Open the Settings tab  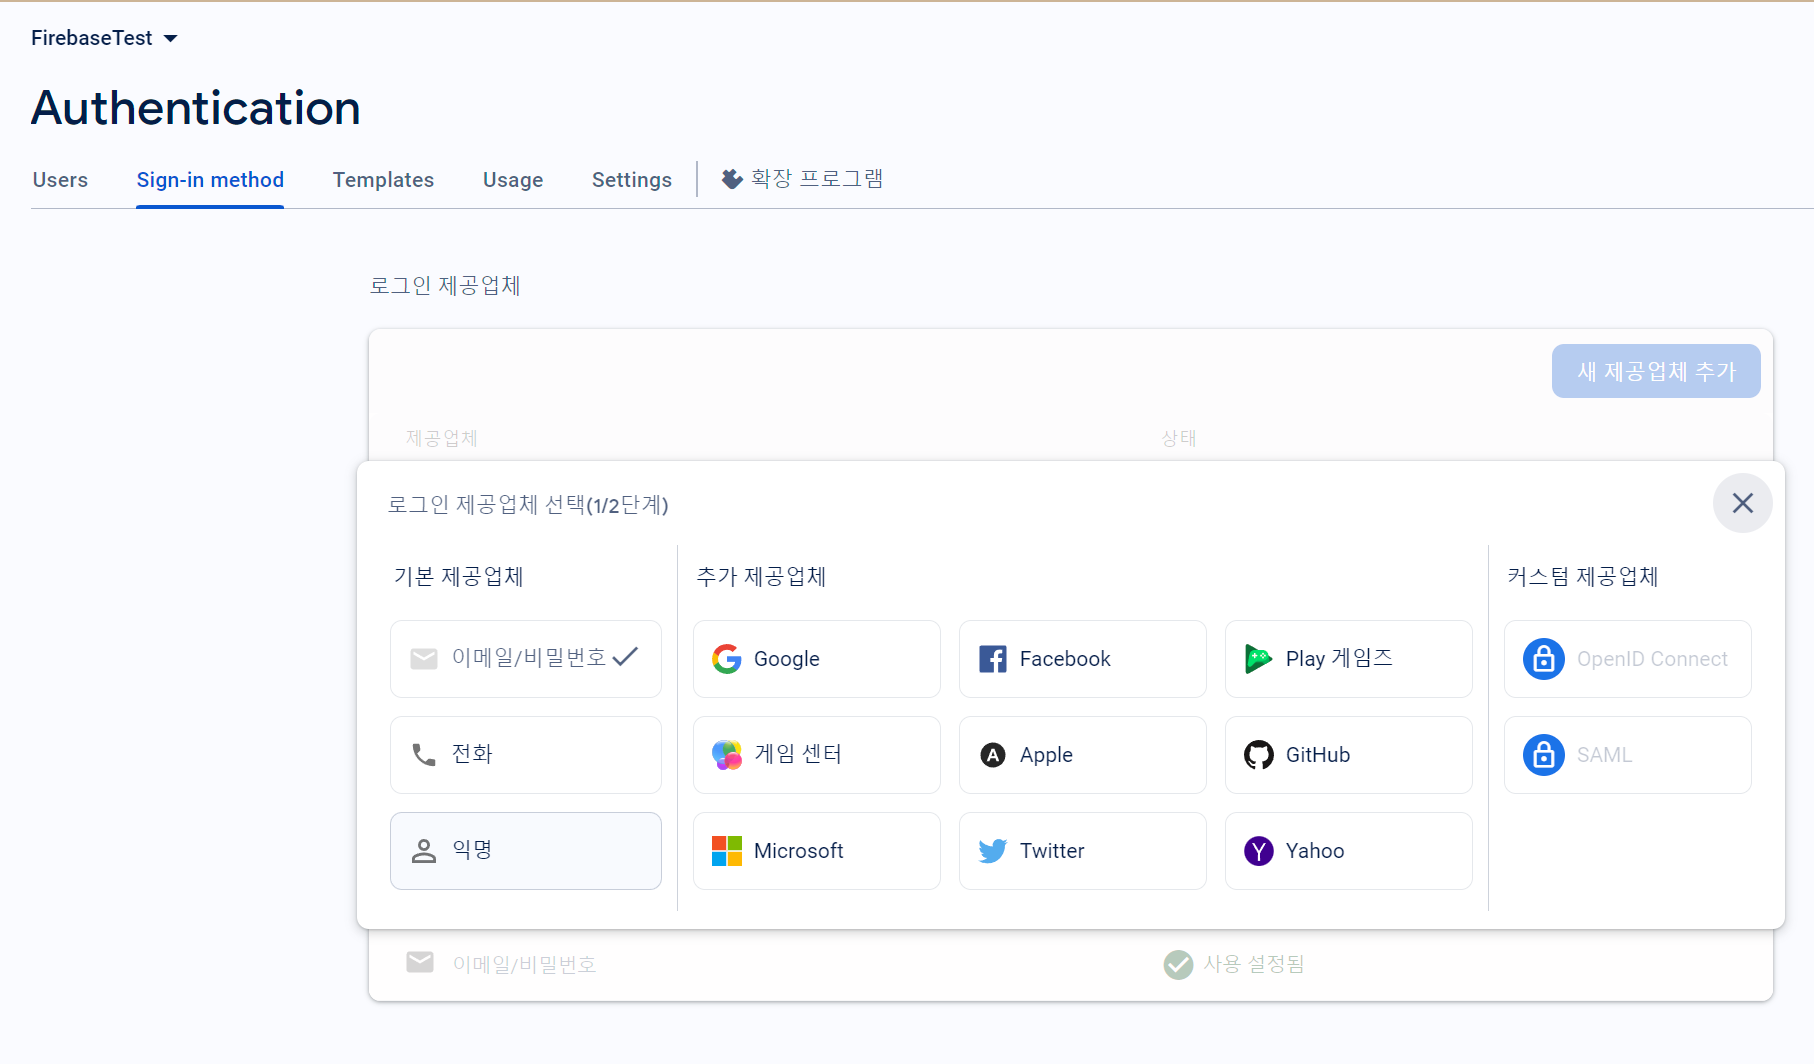coord(632,180)
